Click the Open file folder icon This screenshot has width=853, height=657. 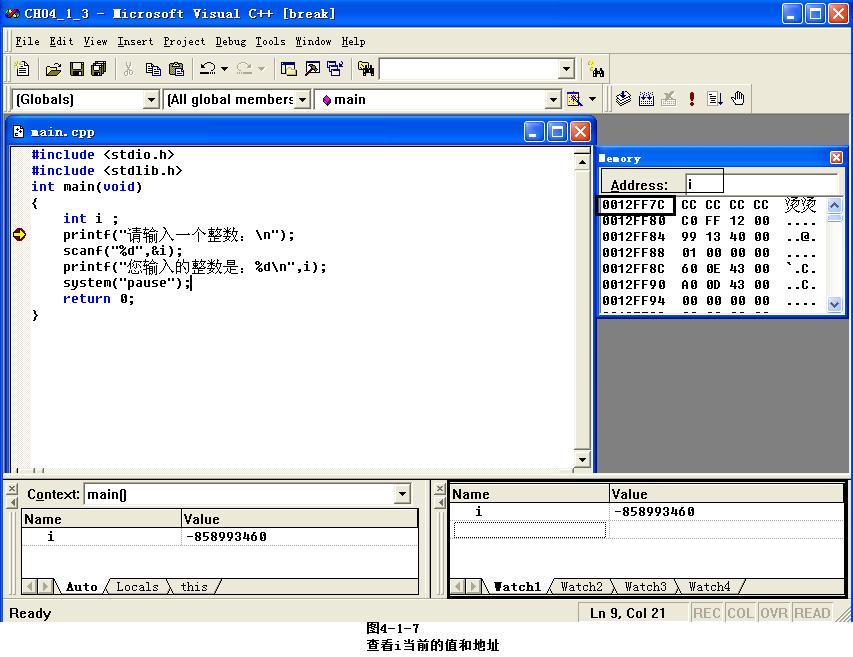[x=54, y=69]
